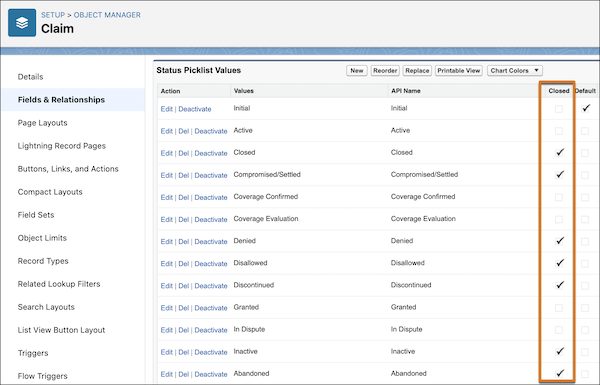Edit the Initial picklist value

click(166, 109)
